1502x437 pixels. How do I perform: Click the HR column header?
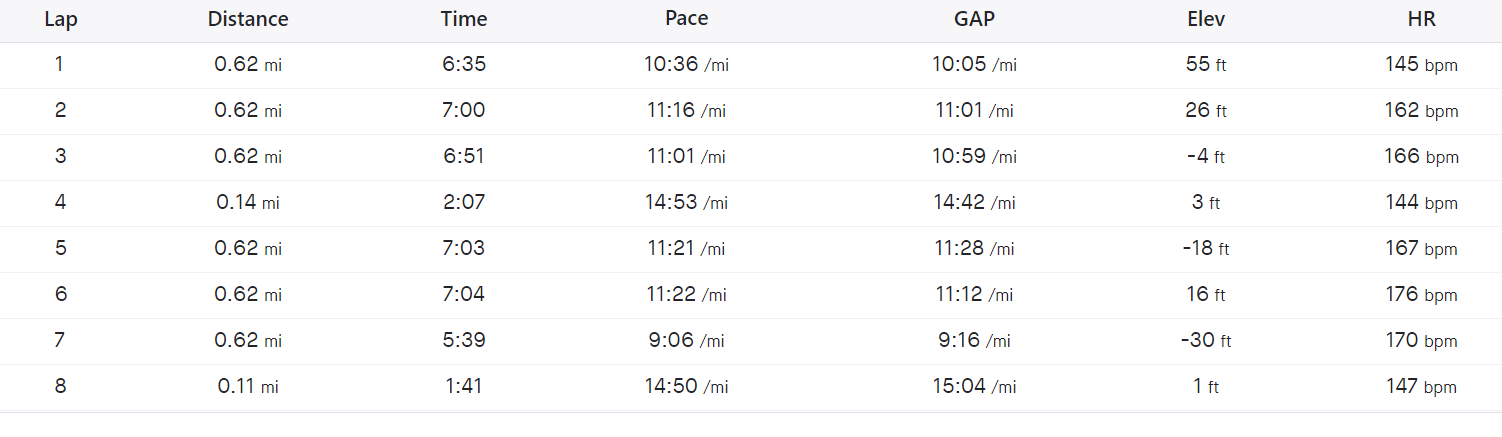[1421, 19]
